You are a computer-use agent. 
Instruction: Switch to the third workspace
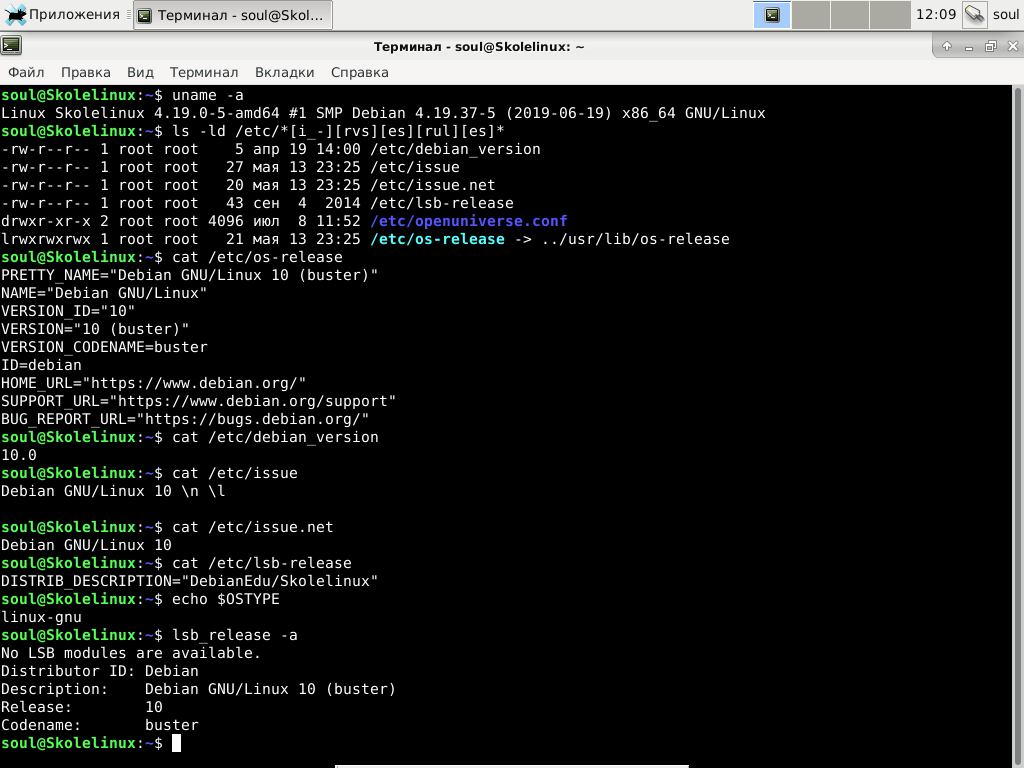click(x=850, y=15)
